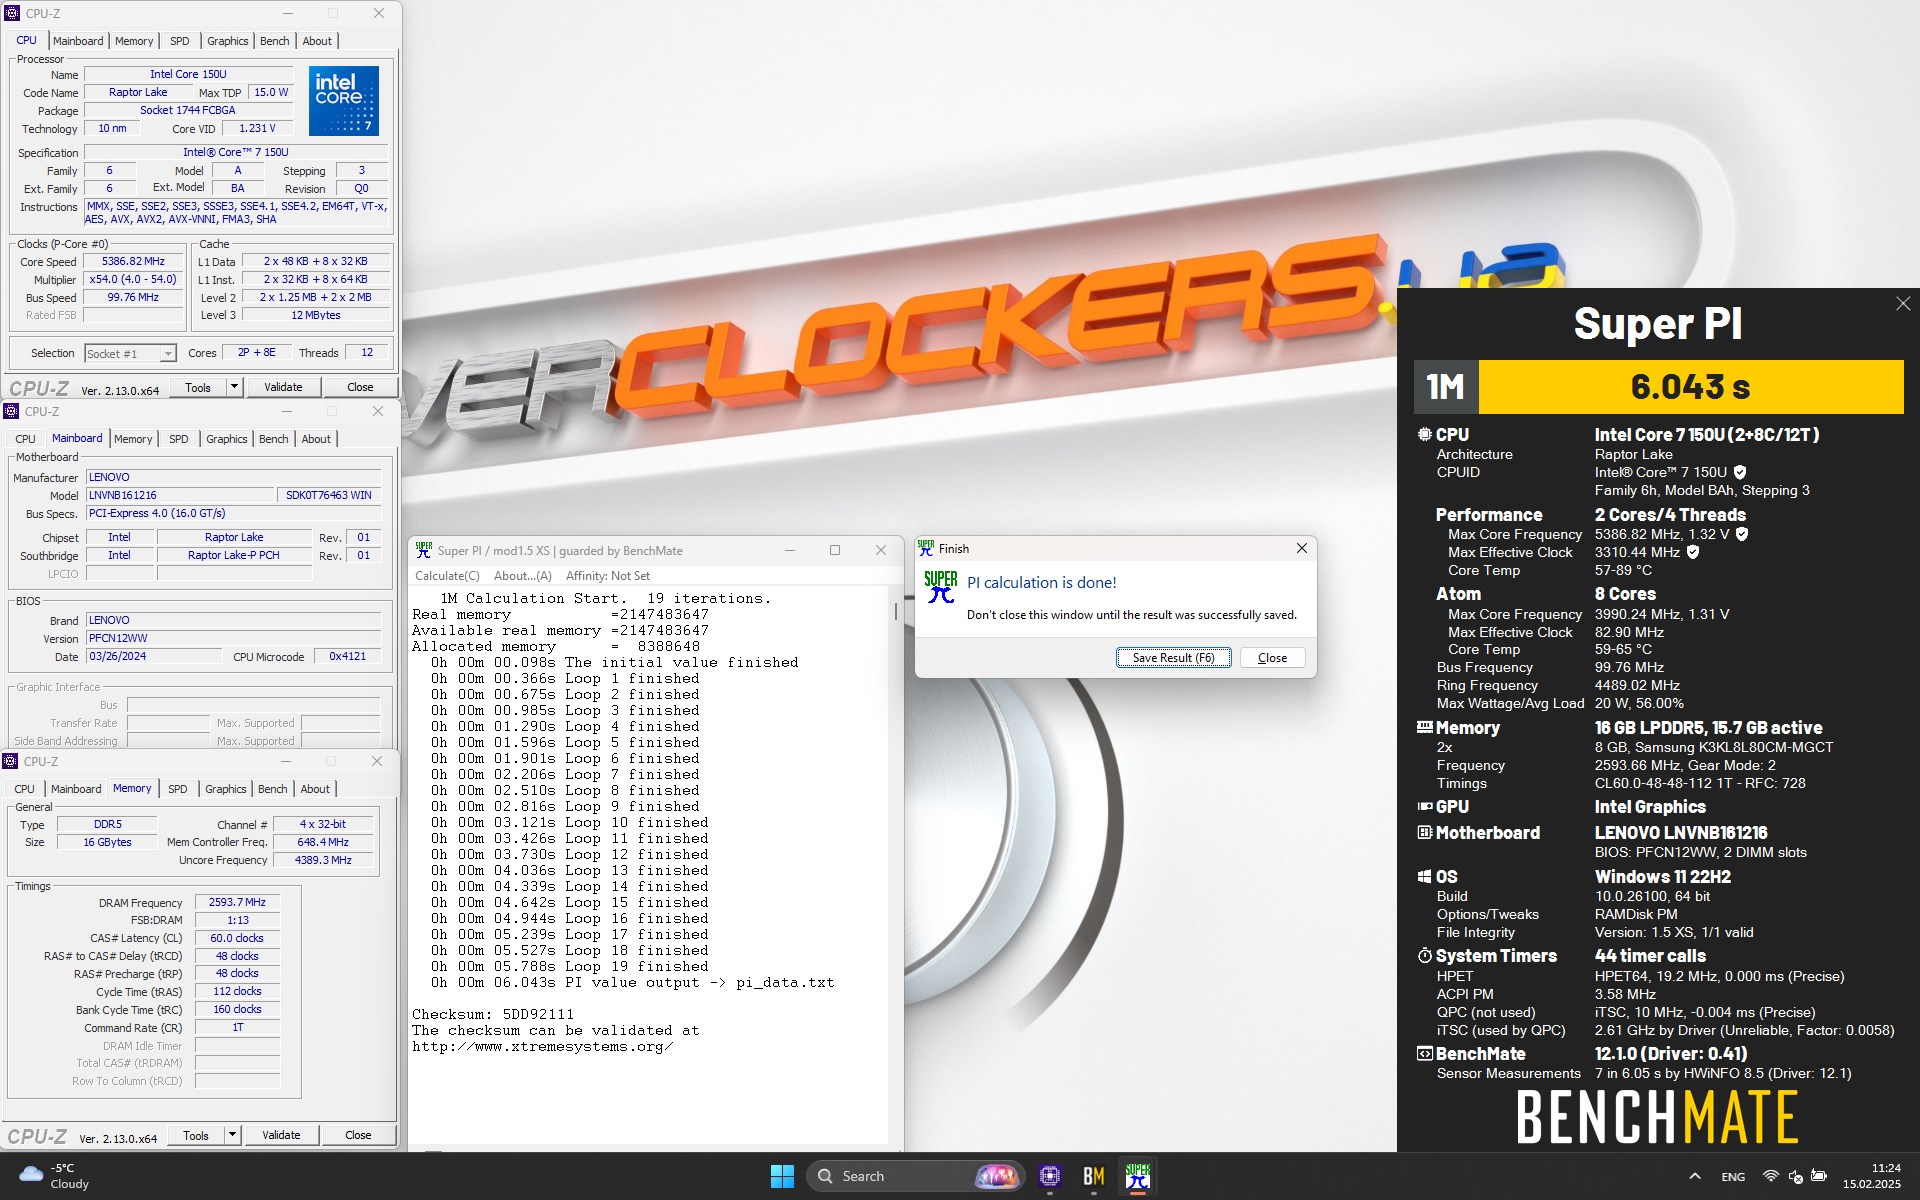Image resolution: width=1920 pixels, height=1200 pixels.
Task: Select CPU tab in Mainboard CPU-Z window
Action: click(25, 439)
